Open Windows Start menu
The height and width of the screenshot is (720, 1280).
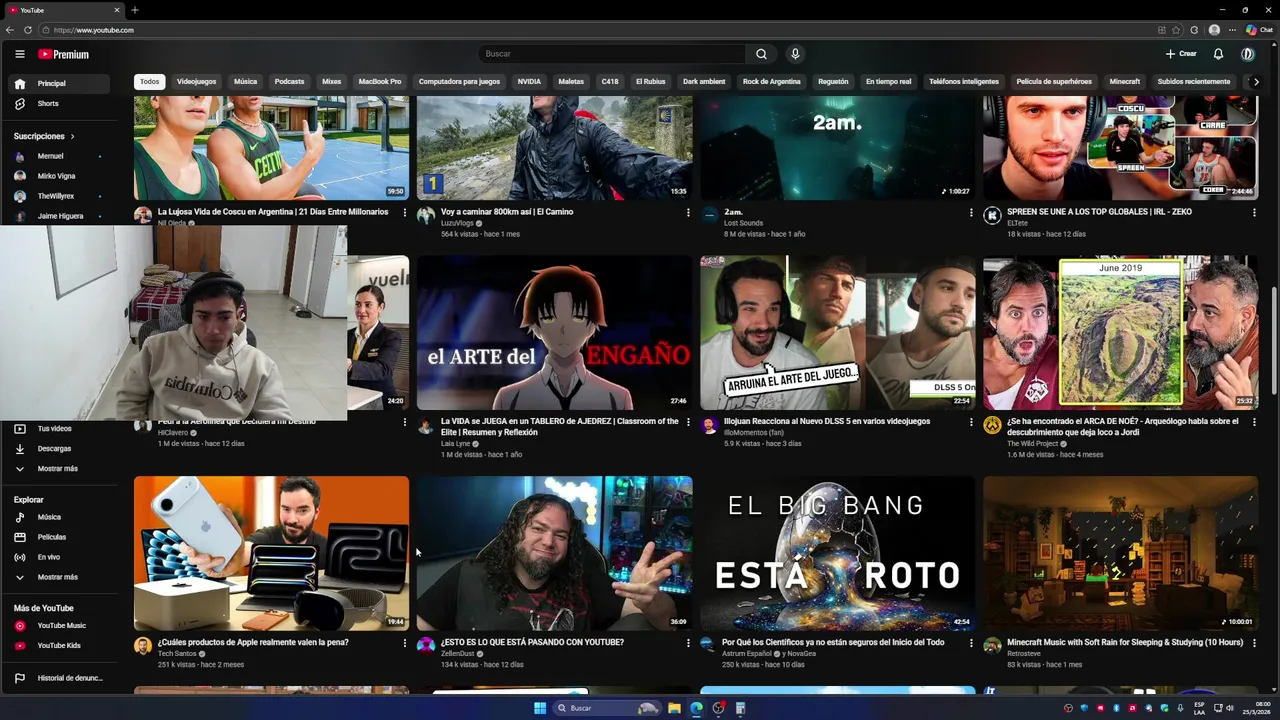pyautogui.click(x=540, y=708)
